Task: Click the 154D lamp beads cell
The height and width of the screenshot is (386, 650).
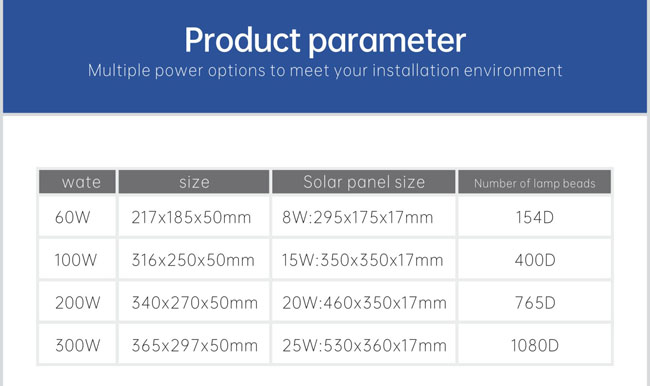Action: (534, 216)
